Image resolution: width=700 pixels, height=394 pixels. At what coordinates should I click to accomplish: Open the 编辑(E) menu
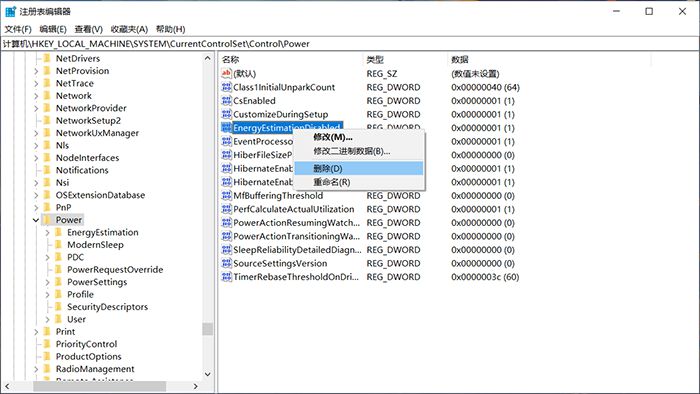pos(53,29)
